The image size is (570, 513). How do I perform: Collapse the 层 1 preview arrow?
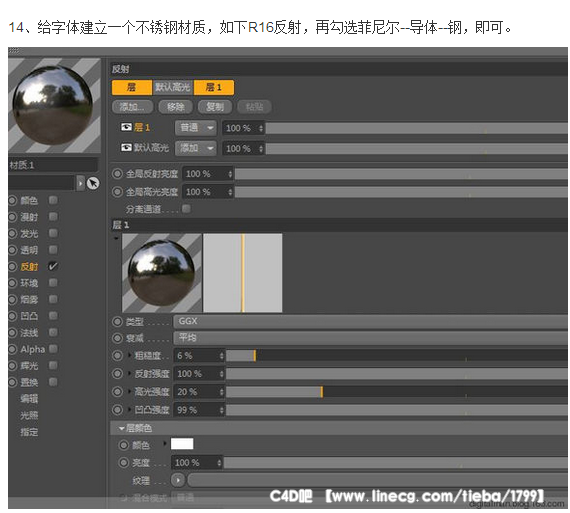pyautogui.click(x=116, y=239)
